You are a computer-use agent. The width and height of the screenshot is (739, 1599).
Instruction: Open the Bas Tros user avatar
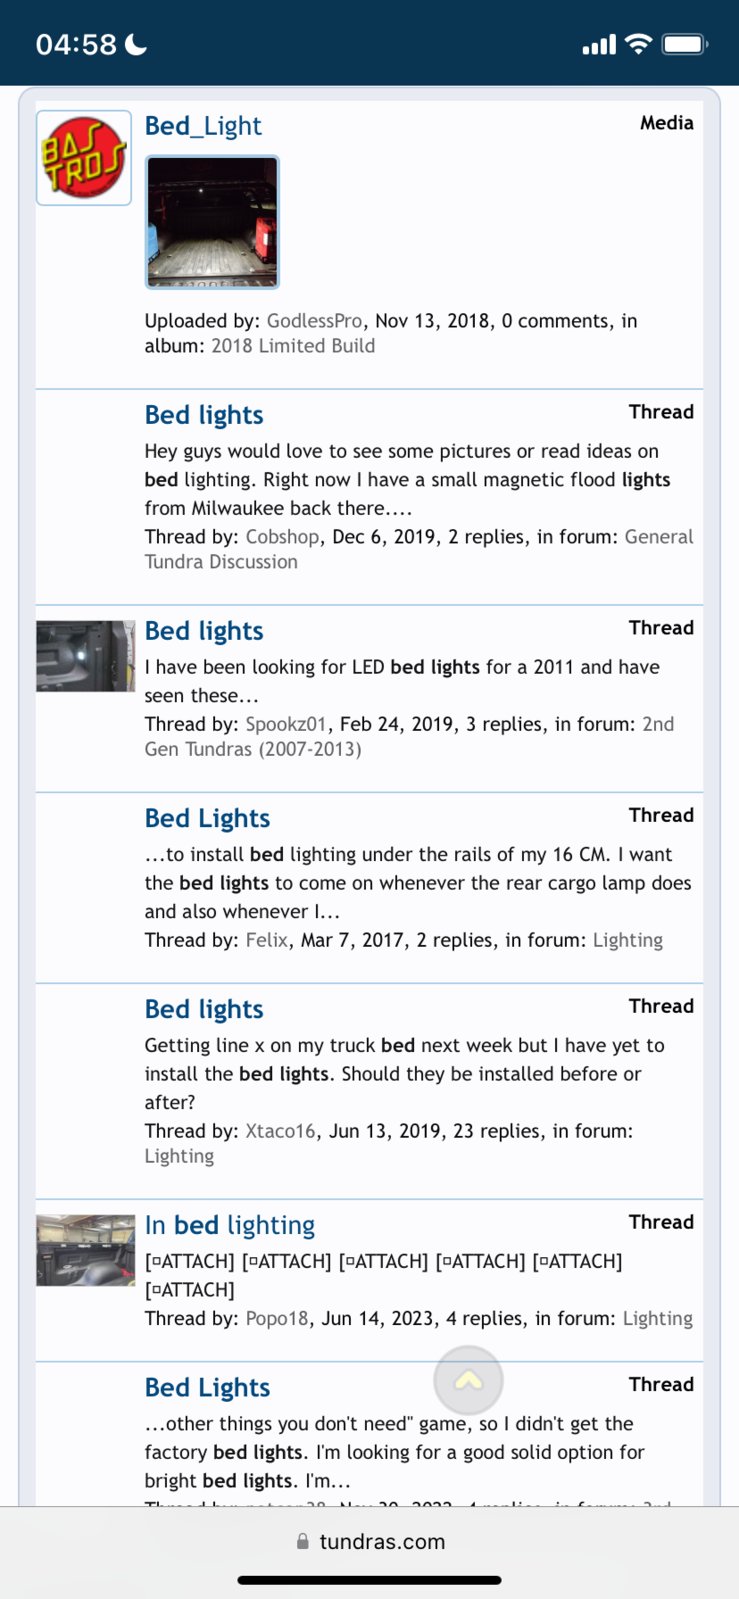coord(84,158)
